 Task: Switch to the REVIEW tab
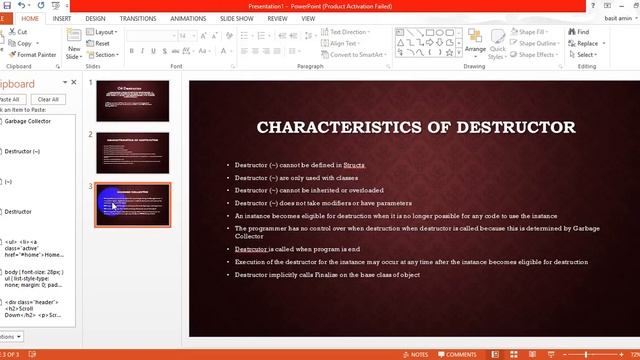click(277, 19)
